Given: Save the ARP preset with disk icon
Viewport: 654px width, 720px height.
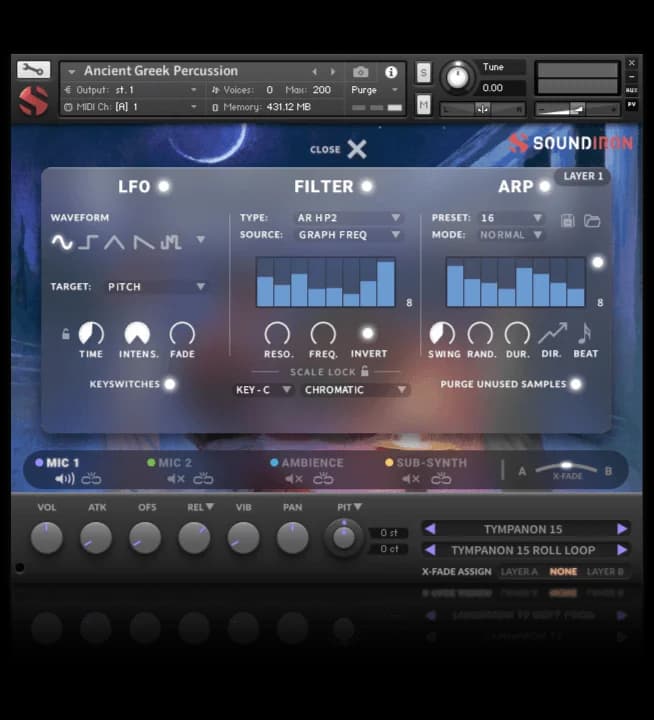Looking at the screenshot, I should [568, 220].
